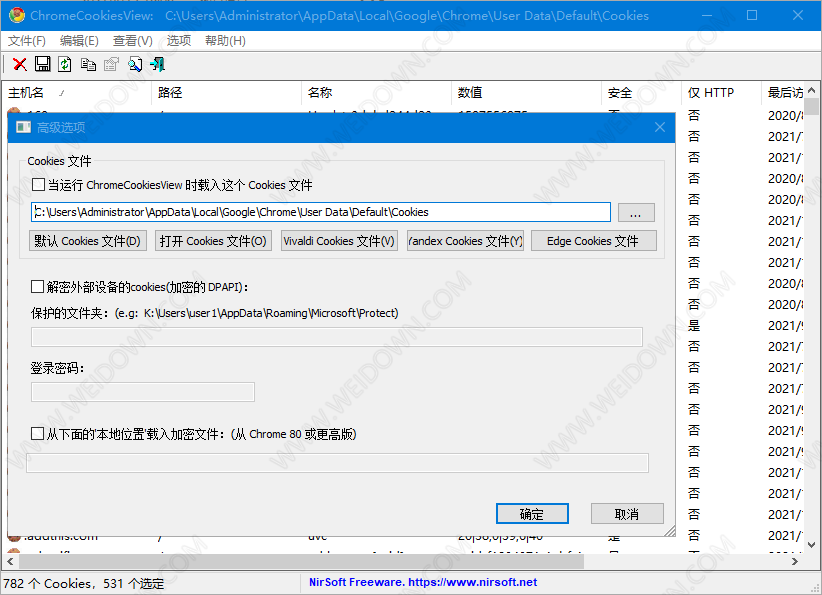Confirm the dialog with the 确定 button
The width and height of the screenshot is (822, 595).
point(532,514)
